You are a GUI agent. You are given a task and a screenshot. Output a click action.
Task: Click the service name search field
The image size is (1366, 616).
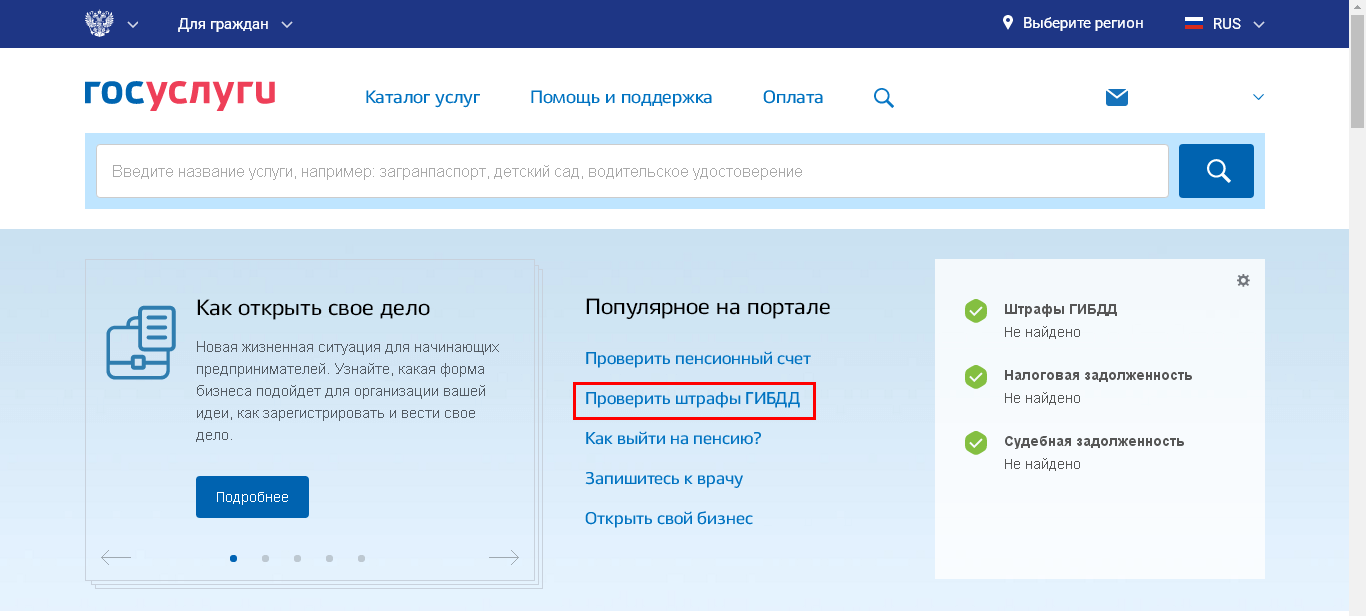click(x=632, y=171)
